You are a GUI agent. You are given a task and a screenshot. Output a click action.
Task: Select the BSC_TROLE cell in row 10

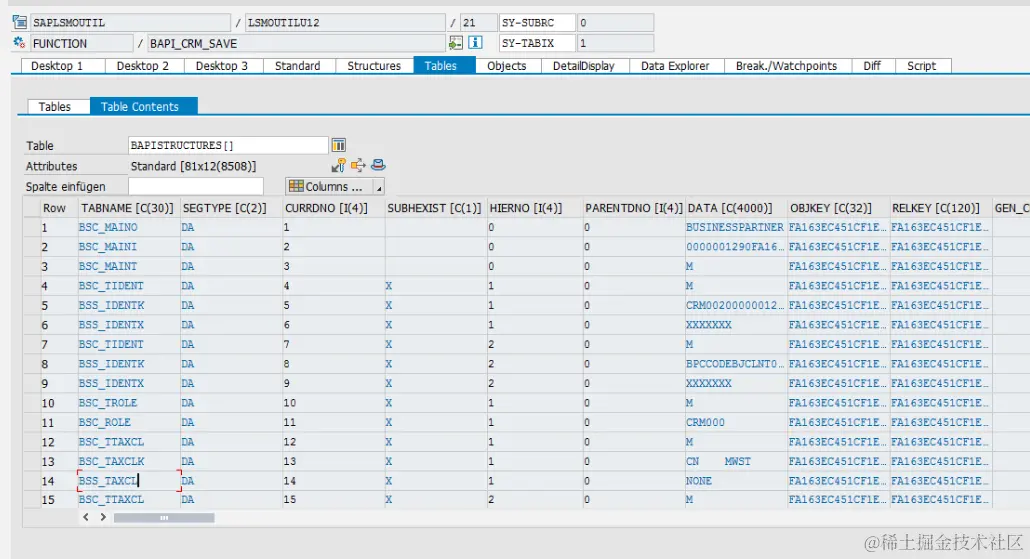tap(129, 403)
